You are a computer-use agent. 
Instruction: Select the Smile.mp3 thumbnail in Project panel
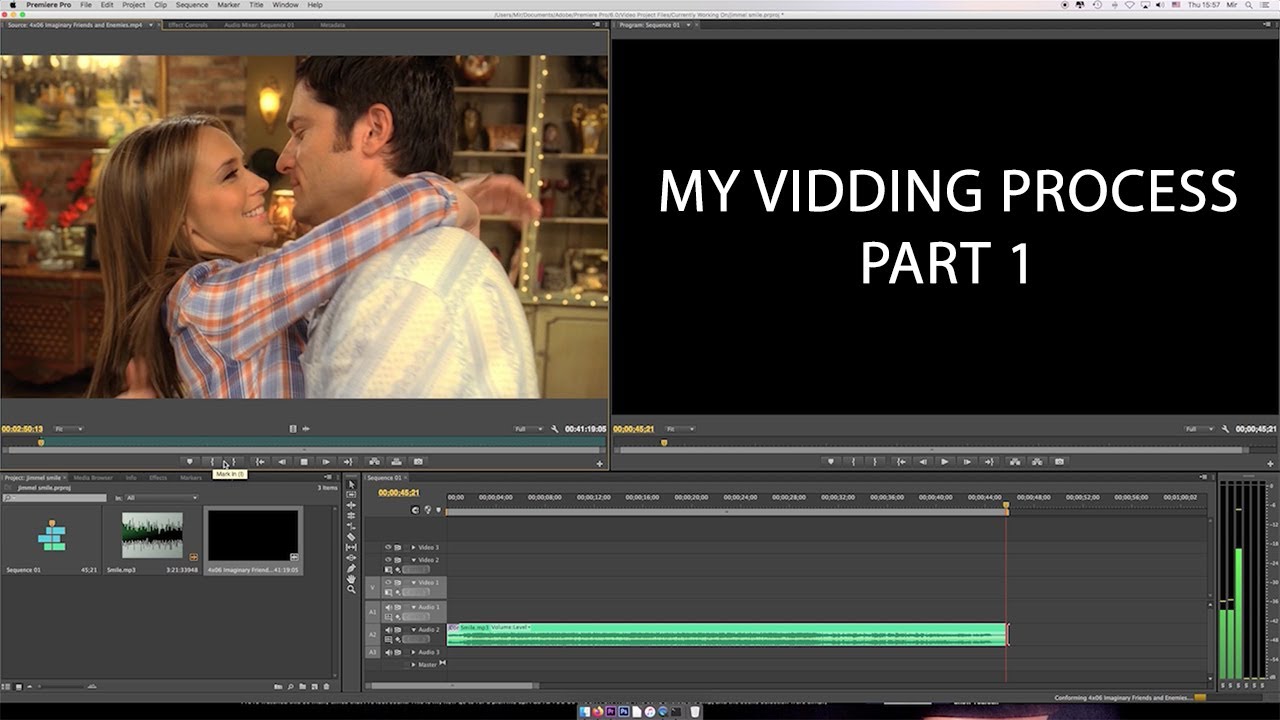[152, 536]
